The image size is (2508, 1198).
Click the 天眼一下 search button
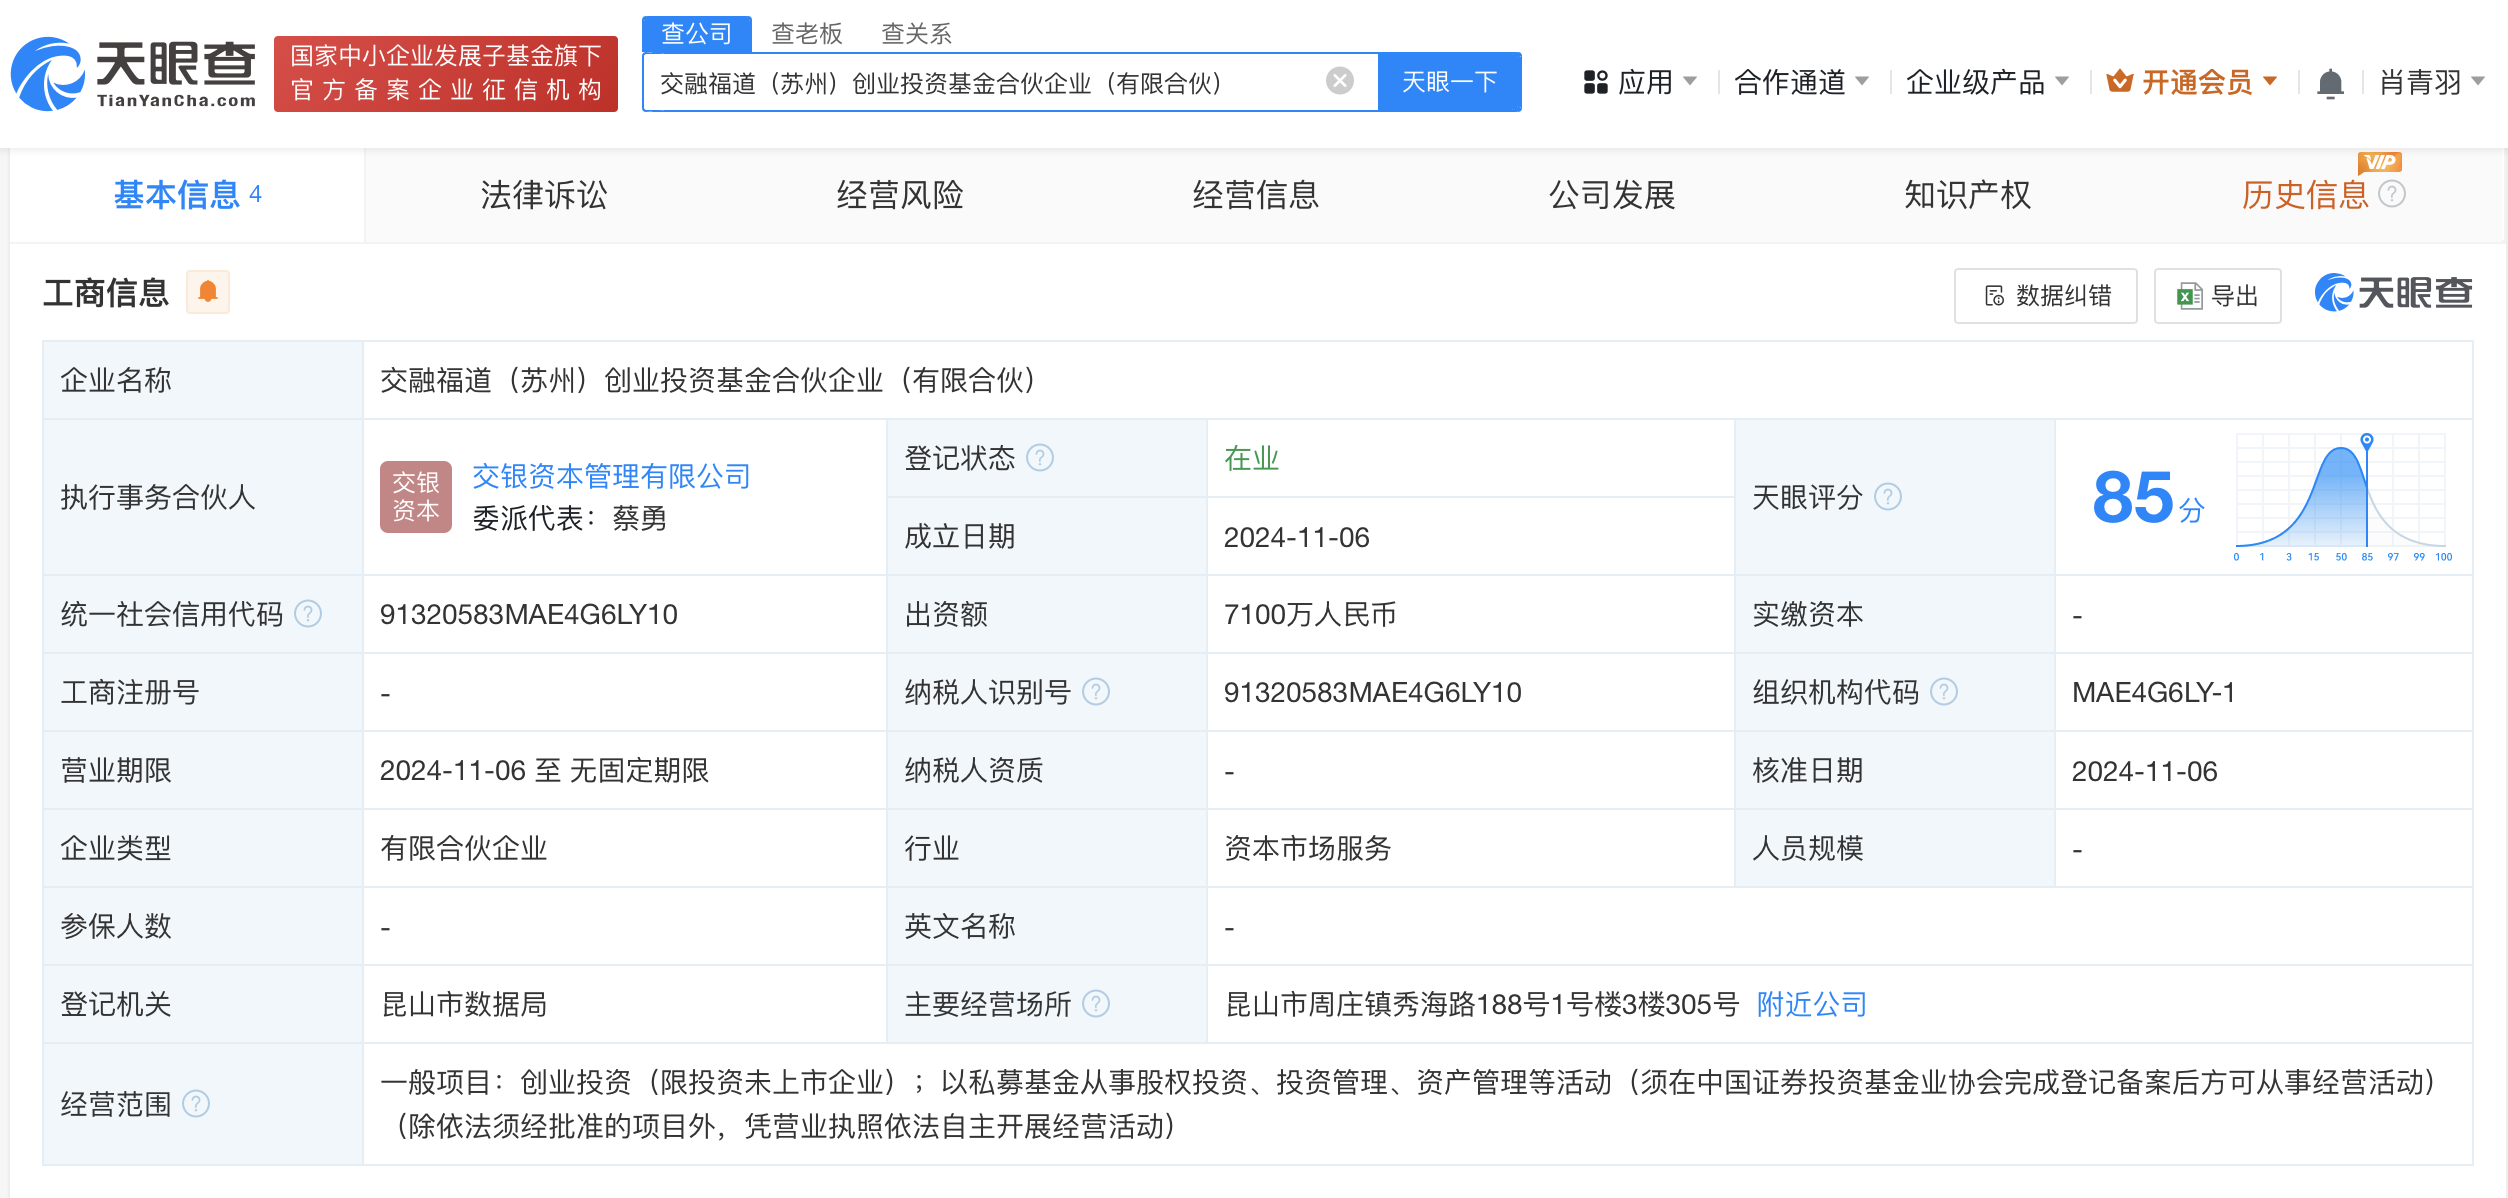coord(1449,82)
